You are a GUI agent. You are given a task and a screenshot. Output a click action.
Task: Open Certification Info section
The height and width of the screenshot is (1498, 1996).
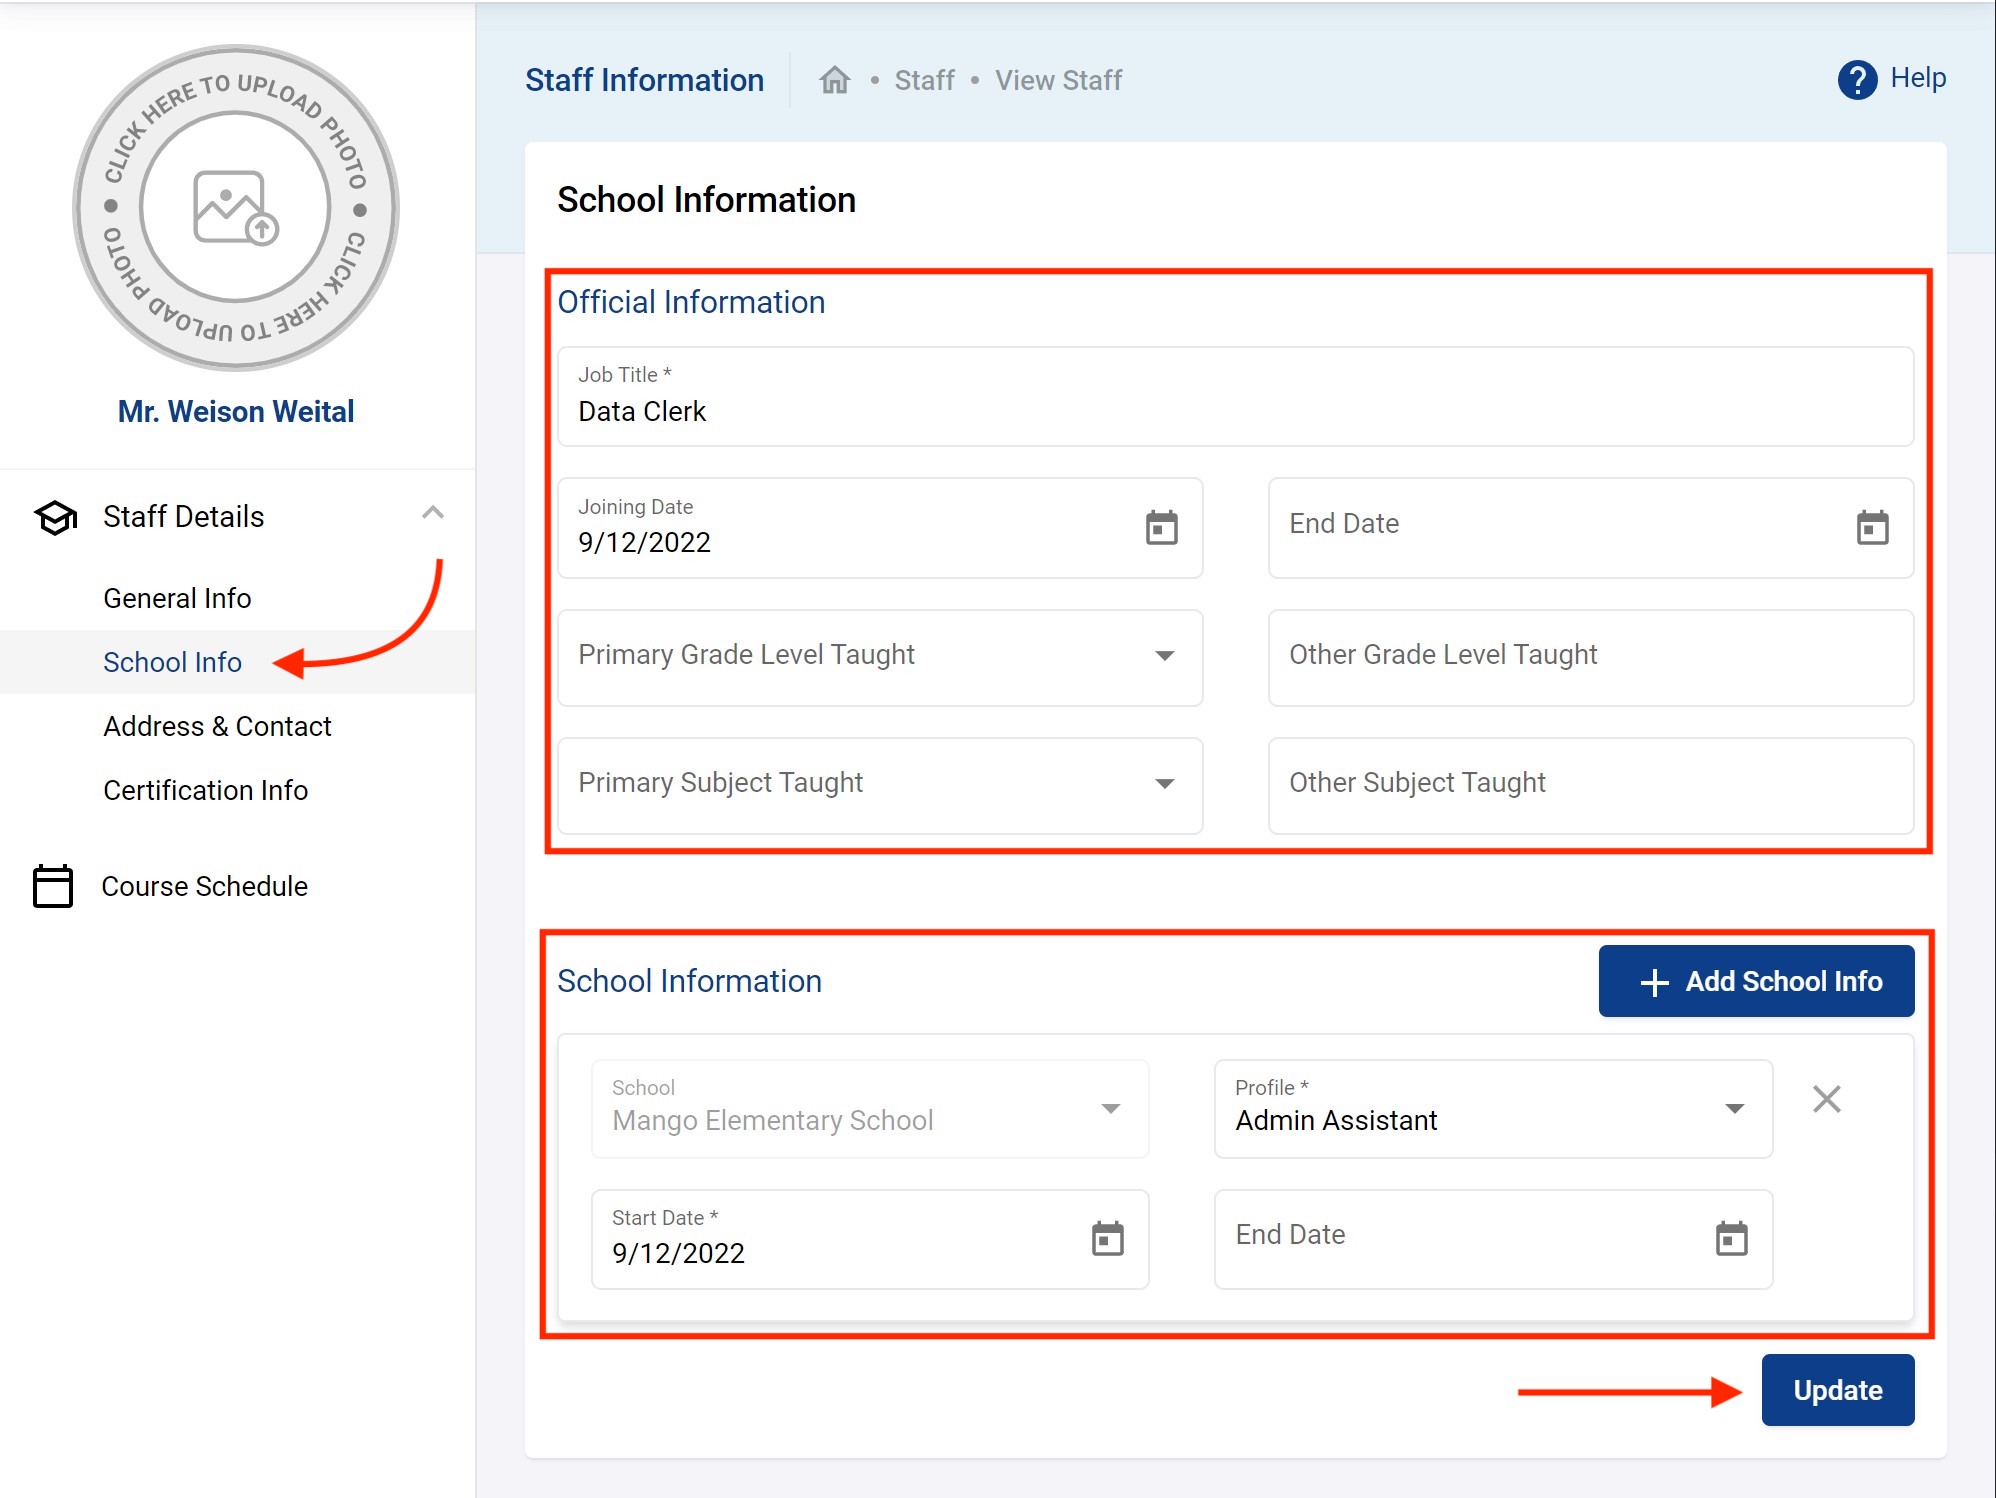[x=205, y=790]
